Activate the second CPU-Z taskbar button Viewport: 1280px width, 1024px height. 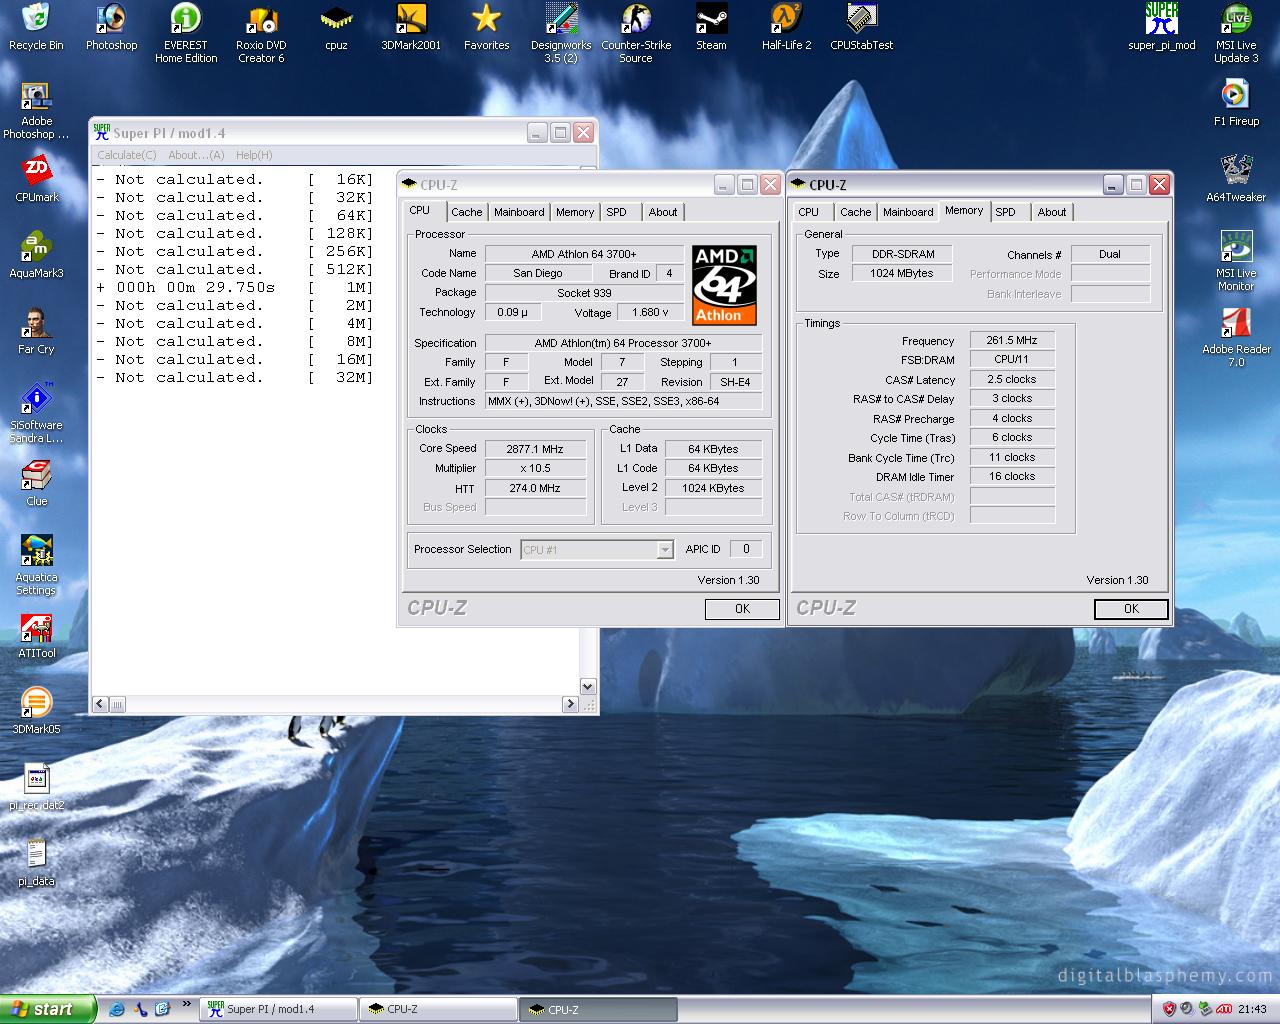click(598, 1009)
